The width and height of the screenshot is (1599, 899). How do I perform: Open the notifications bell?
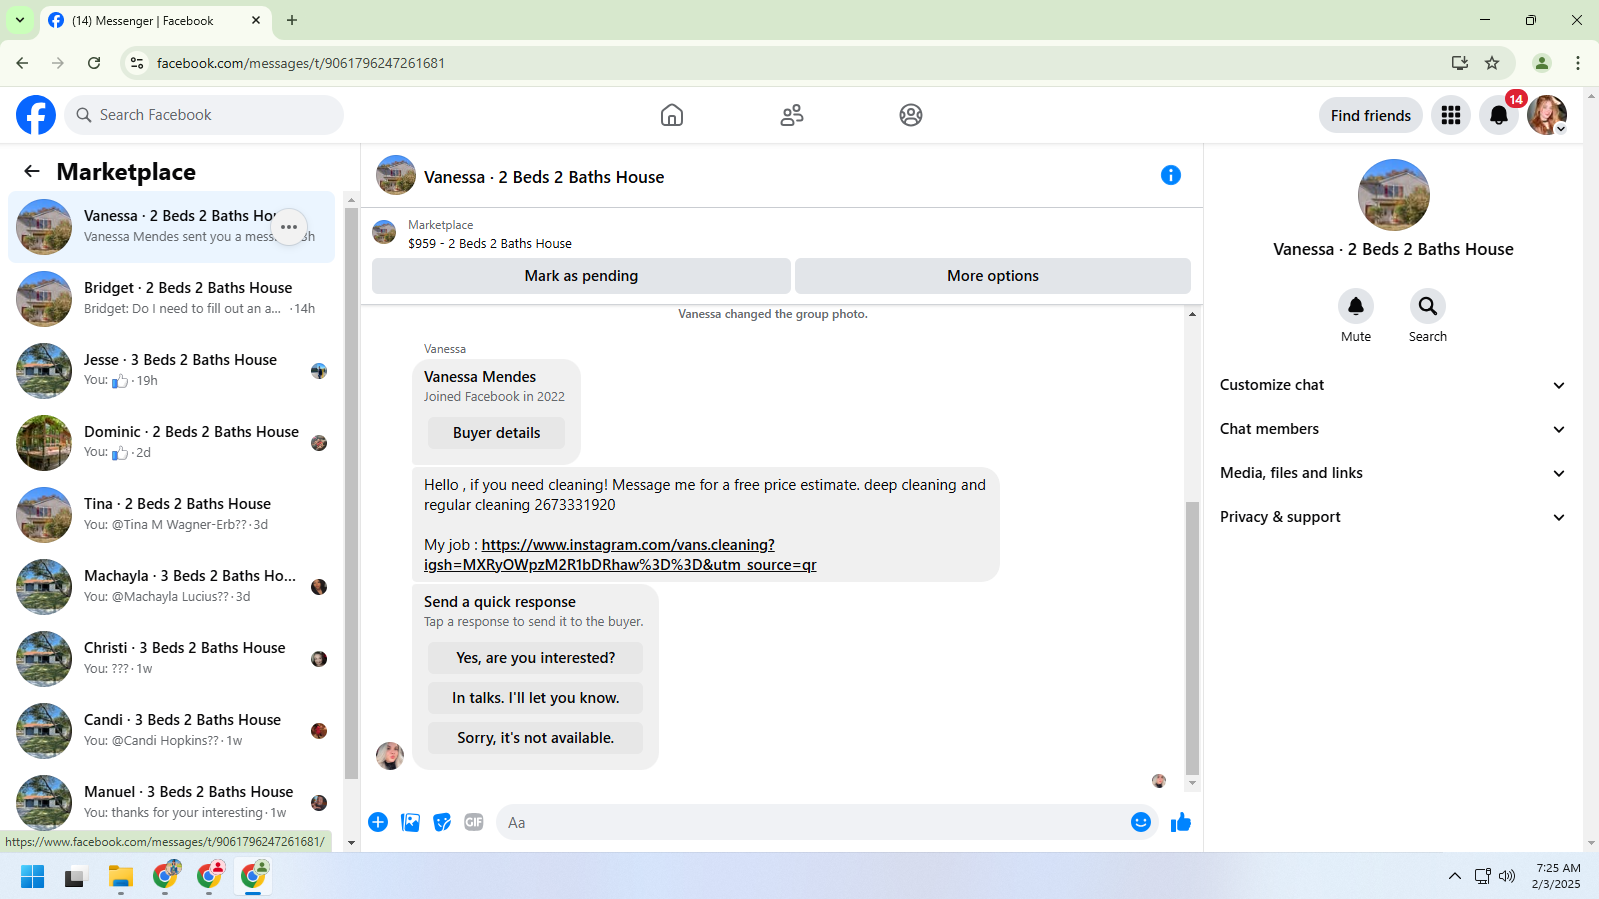(1498, 115)
